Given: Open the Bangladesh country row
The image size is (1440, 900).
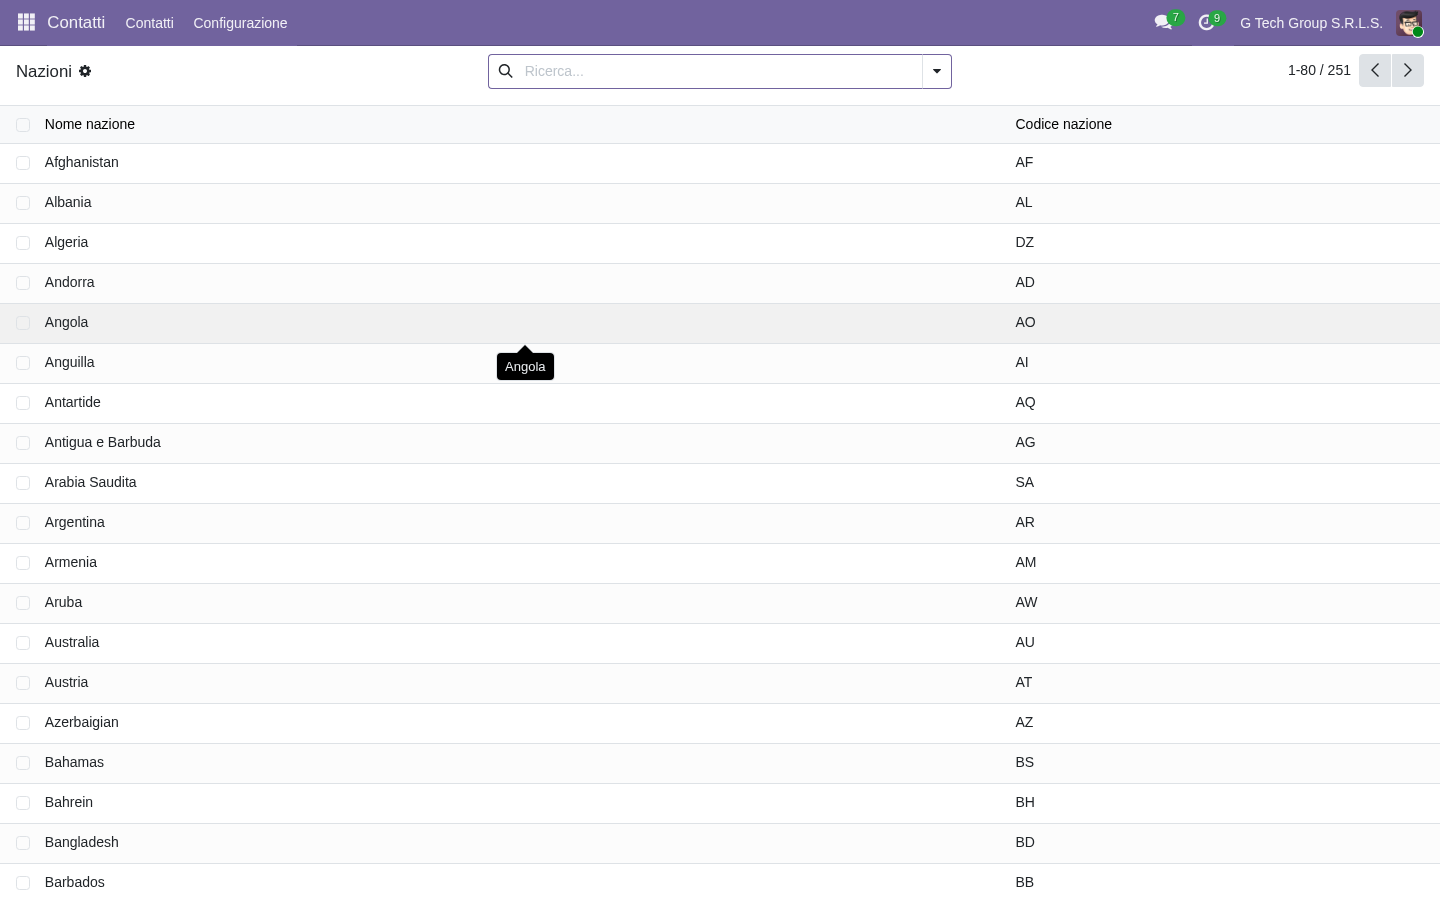Looking at the screenshot, I should click(720, 843).
